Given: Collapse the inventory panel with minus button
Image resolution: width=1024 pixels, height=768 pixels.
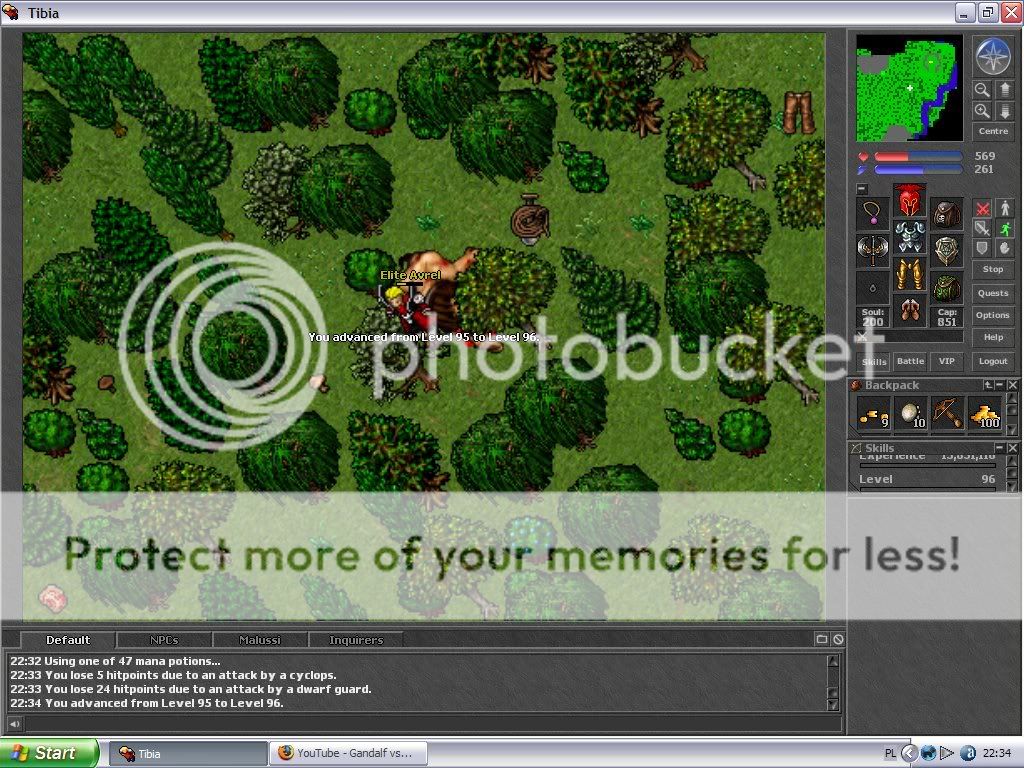Looking at the screenshot, I should click(862, 189).
